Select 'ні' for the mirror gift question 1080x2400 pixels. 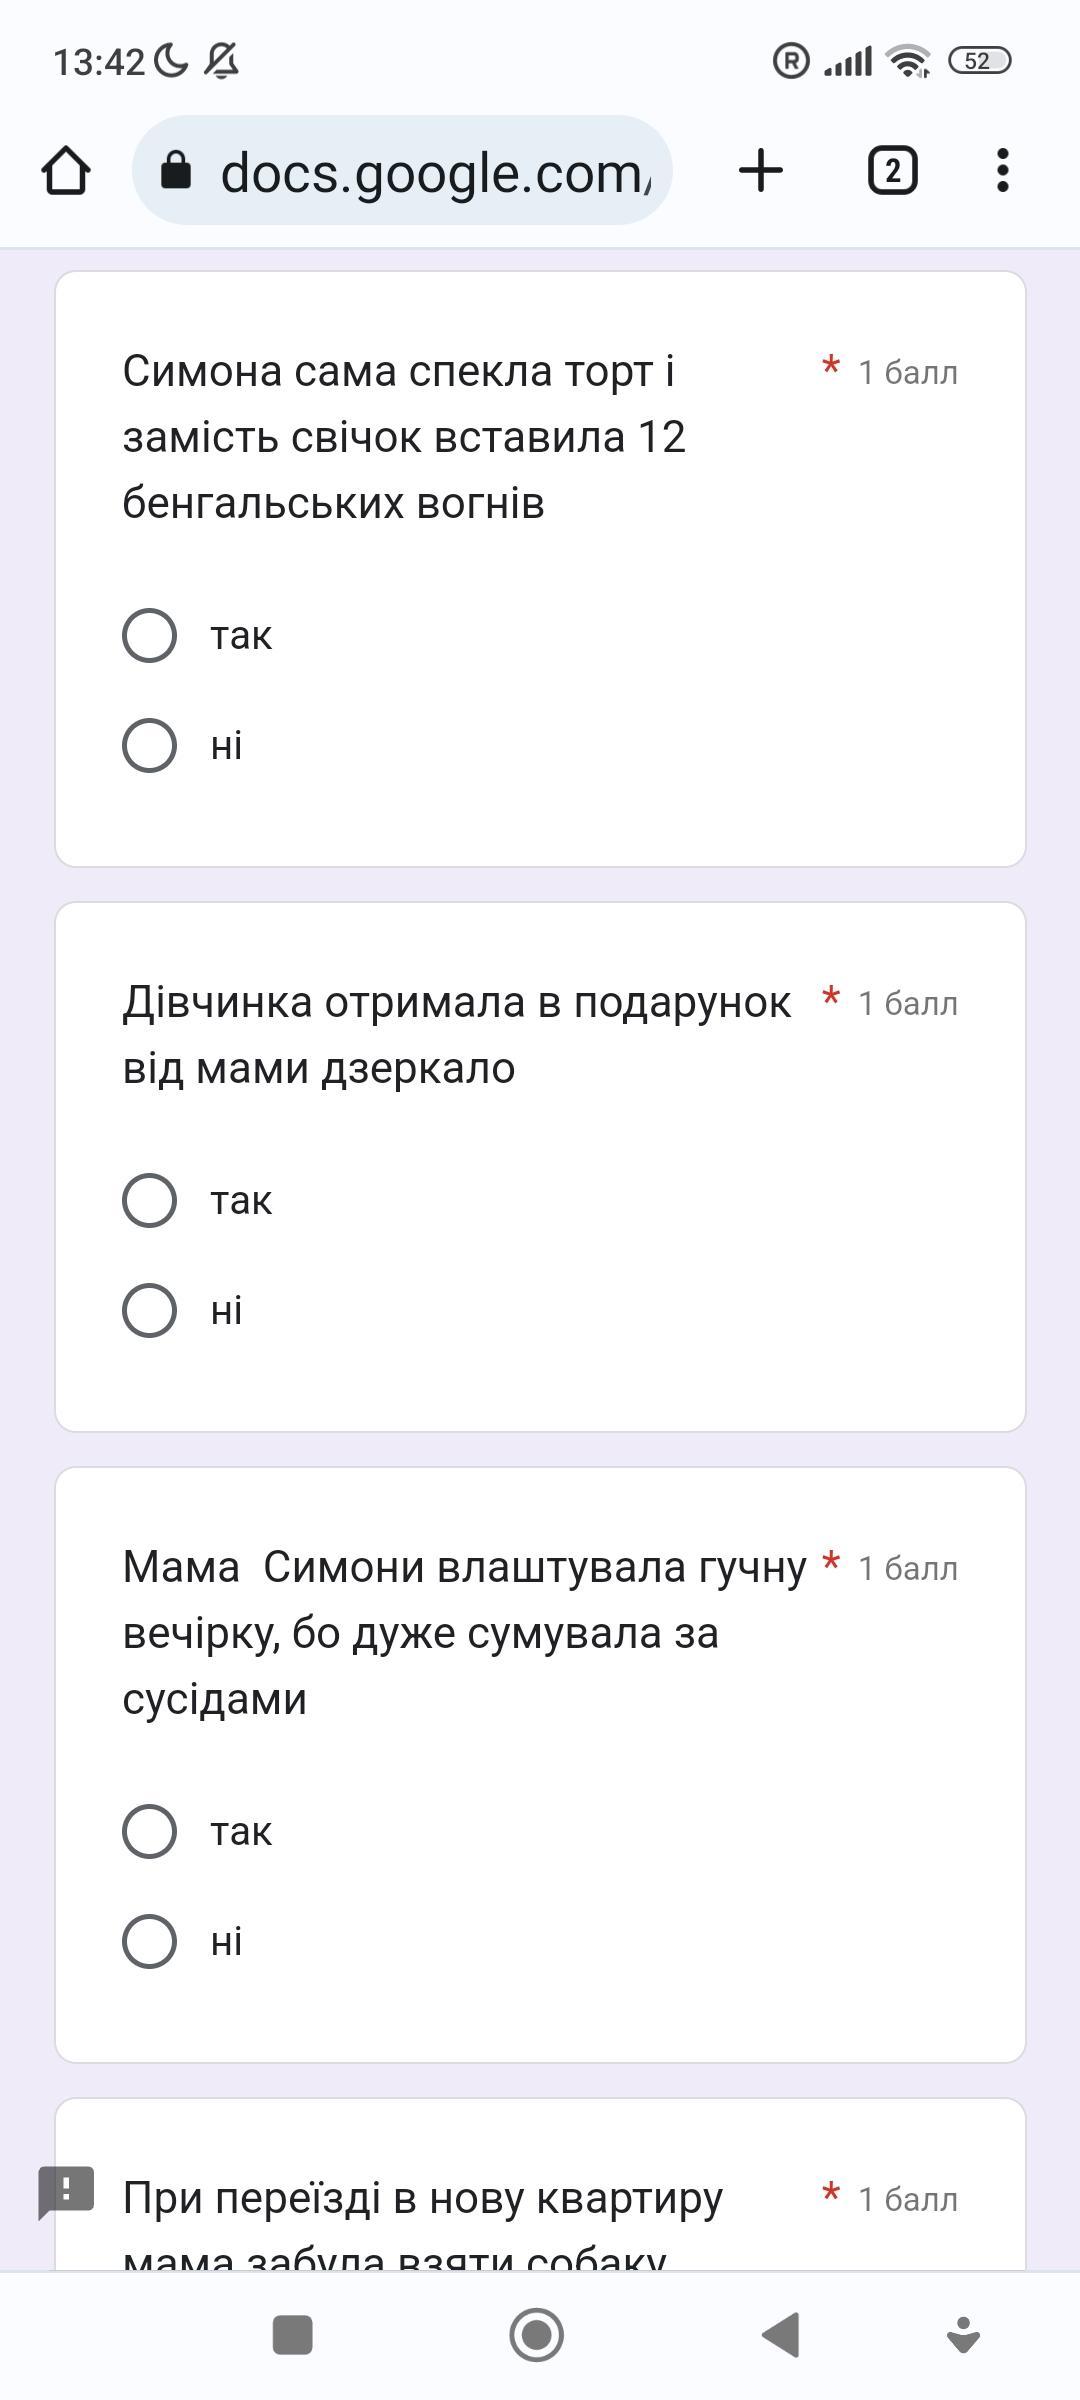coord(150,1311)
